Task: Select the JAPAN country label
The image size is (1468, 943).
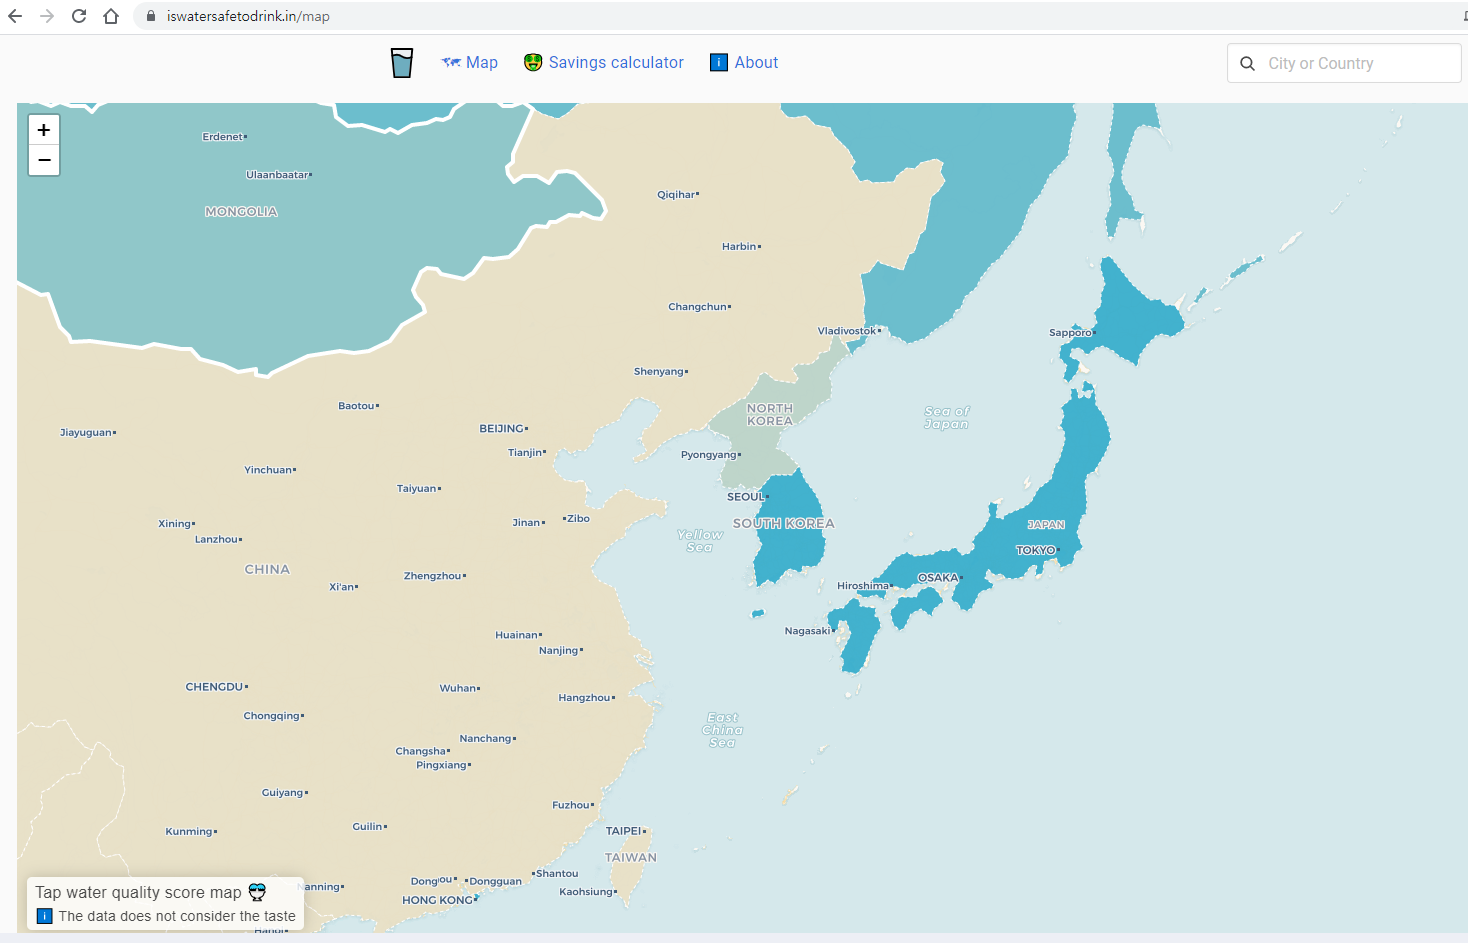Action: point(1046,524)
